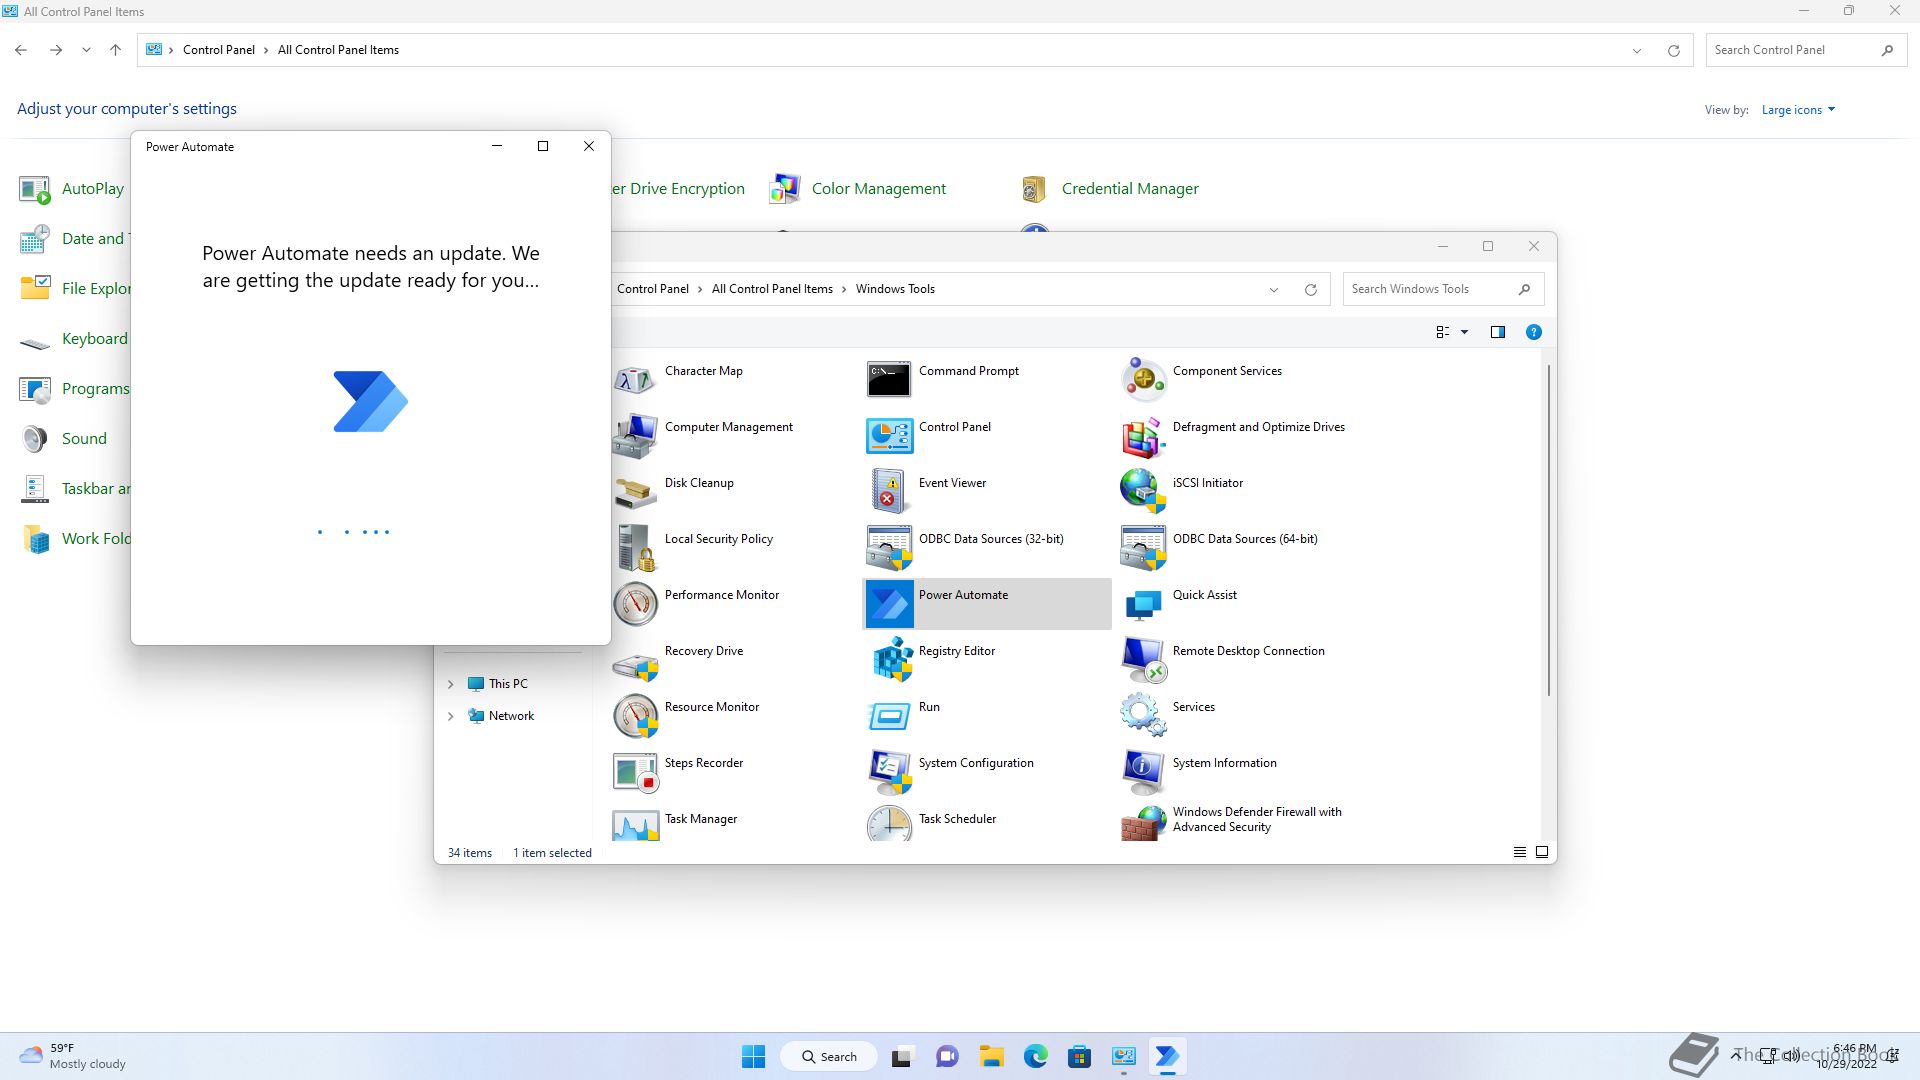Viewport: 1920px width, 1080px height.
Task: Switch to large thumbnails view in status bar
Action: 1542,852
